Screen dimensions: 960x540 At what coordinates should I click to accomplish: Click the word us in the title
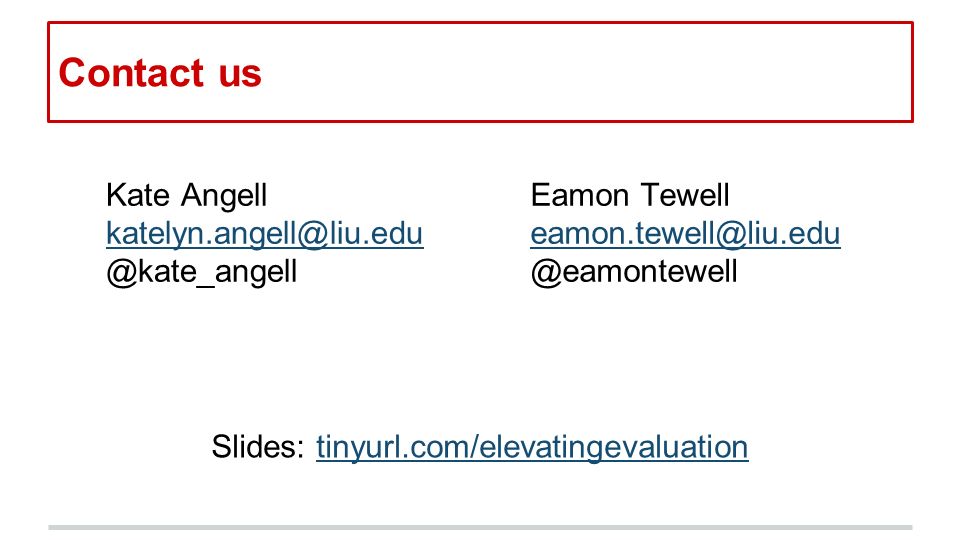pyautogui.click(x=240, y=76)
